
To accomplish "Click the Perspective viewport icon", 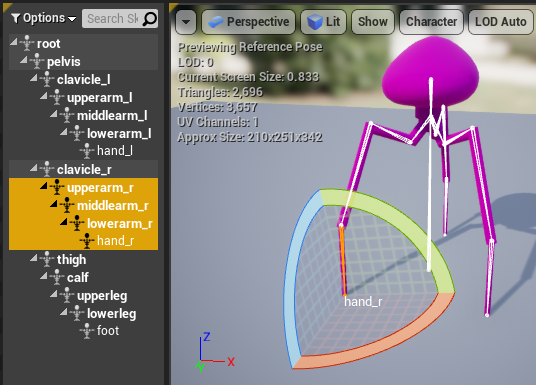I will (216, 22).
